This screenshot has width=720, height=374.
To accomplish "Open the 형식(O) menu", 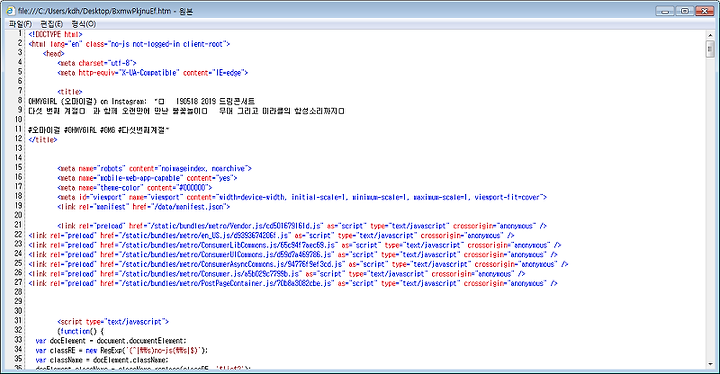I will (x=84, y=23).
